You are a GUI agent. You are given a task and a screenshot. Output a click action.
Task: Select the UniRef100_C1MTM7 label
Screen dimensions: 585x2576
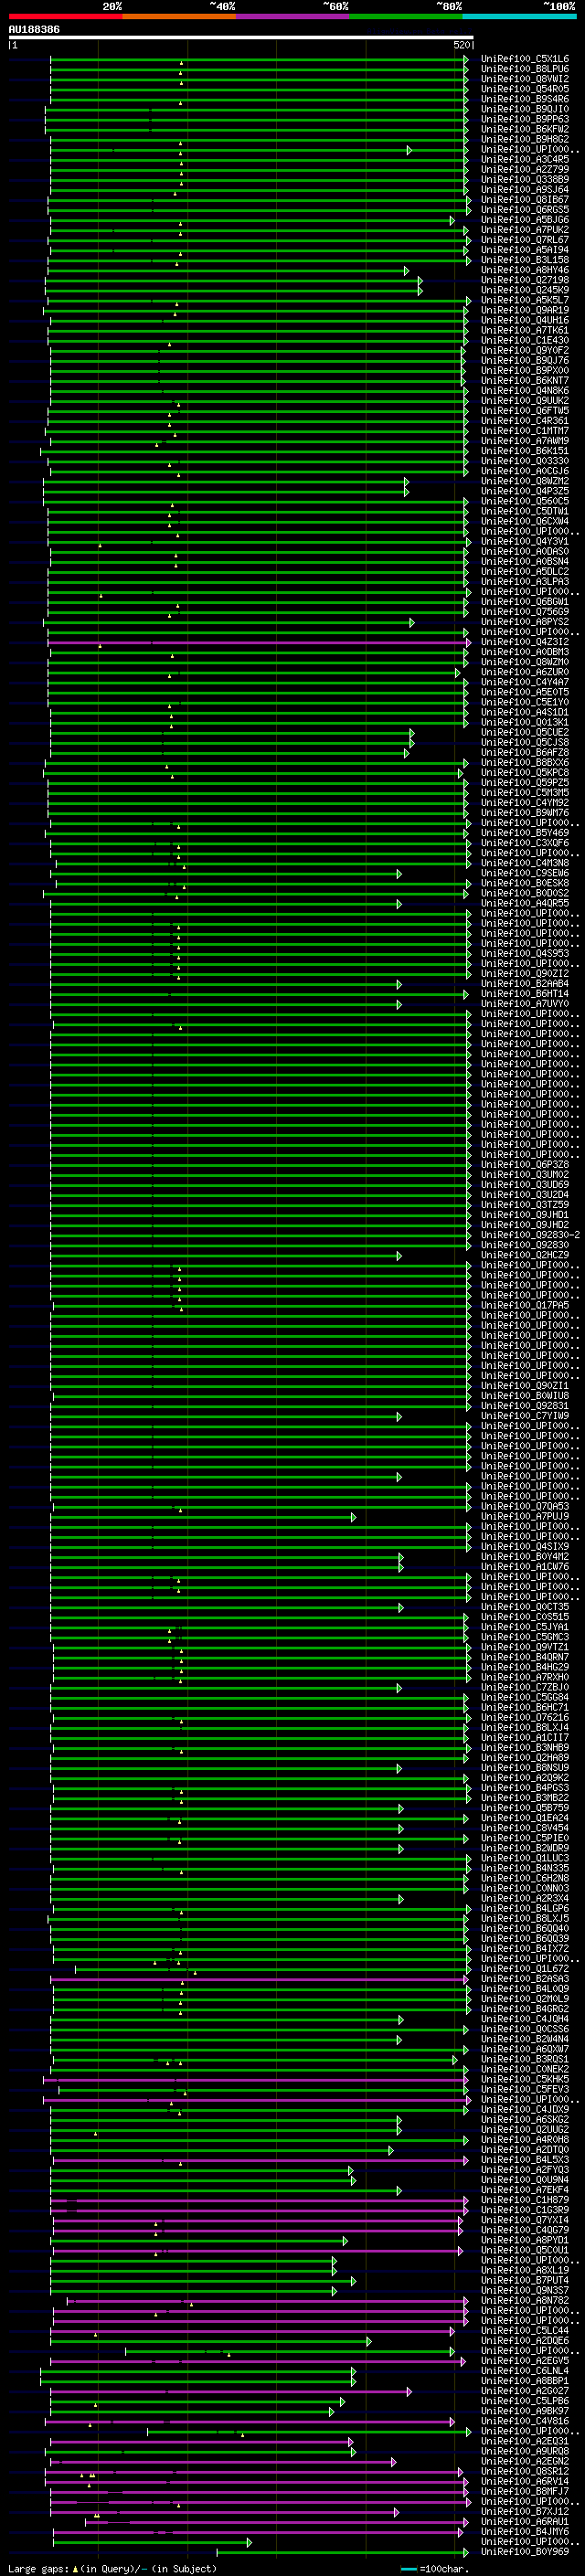click(x=525, y=431)
